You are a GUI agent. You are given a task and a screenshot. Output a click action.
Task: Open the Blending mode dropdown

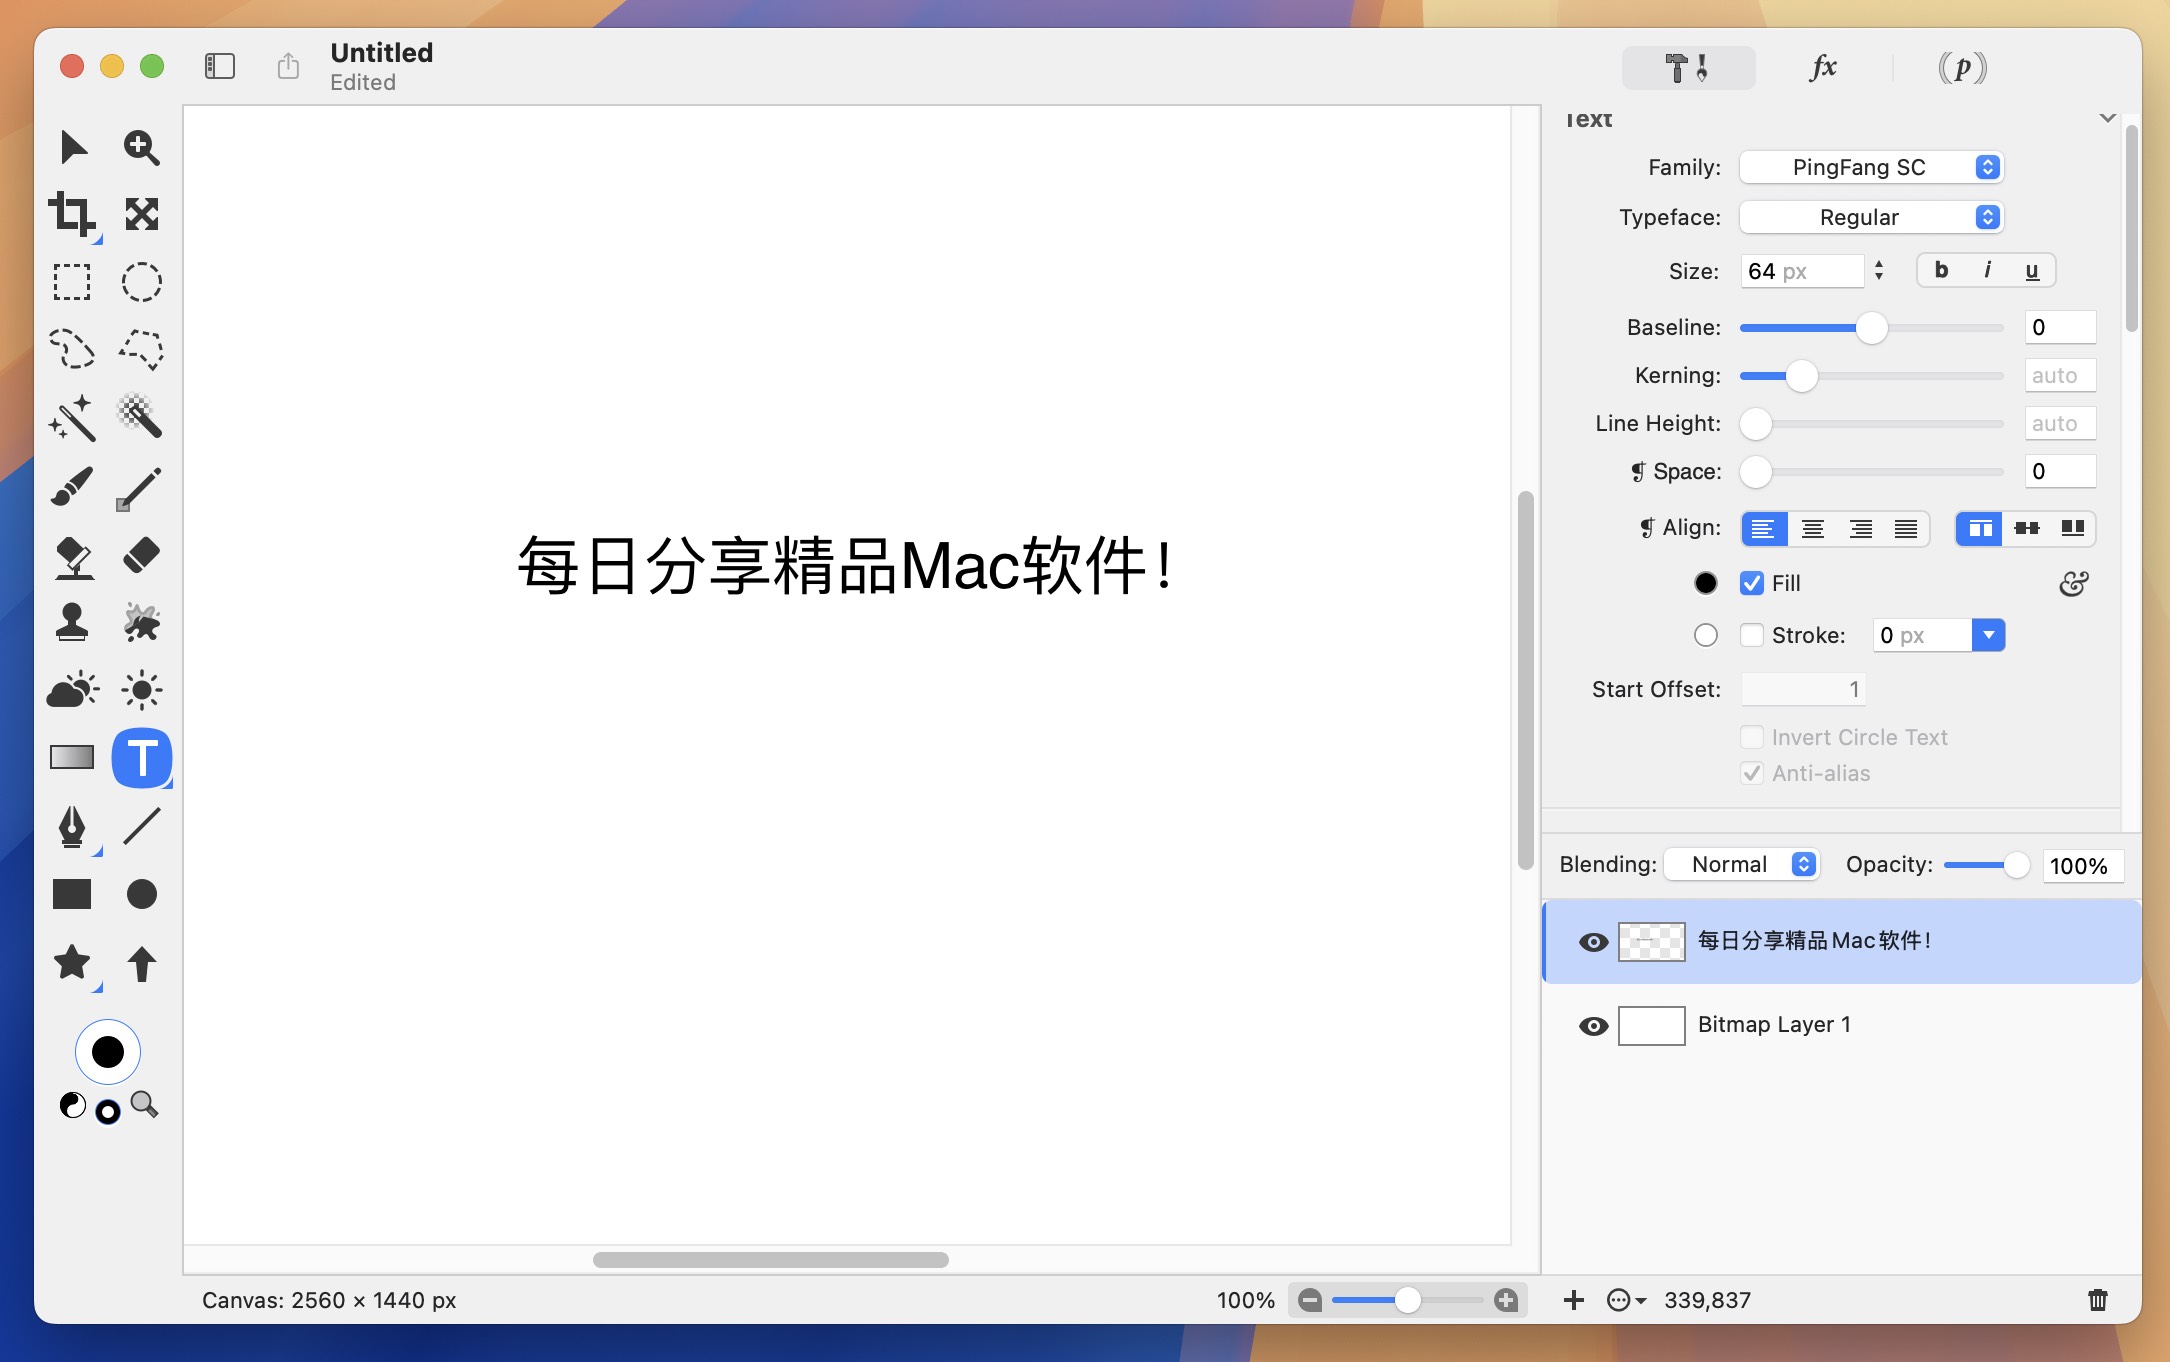(1741, 864)
